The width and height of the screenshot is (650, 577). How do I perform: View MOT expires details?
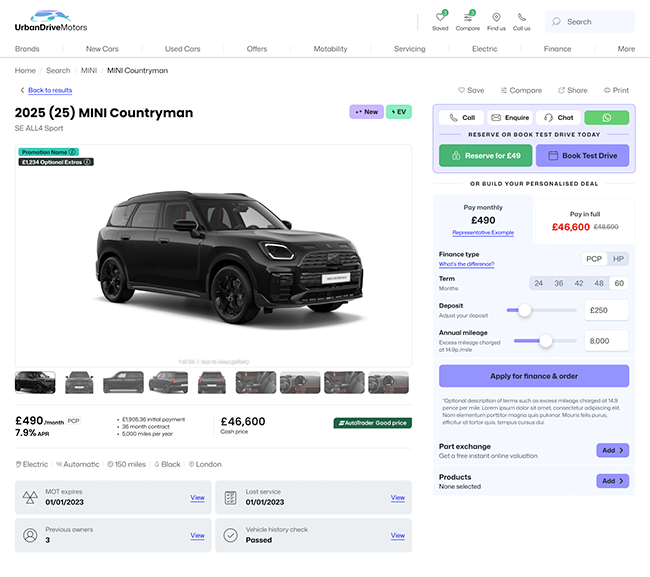(x=197, y=497)
